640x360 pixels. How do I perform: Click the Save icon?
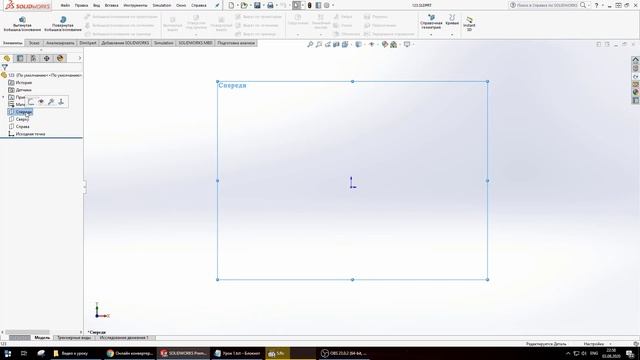257,5
